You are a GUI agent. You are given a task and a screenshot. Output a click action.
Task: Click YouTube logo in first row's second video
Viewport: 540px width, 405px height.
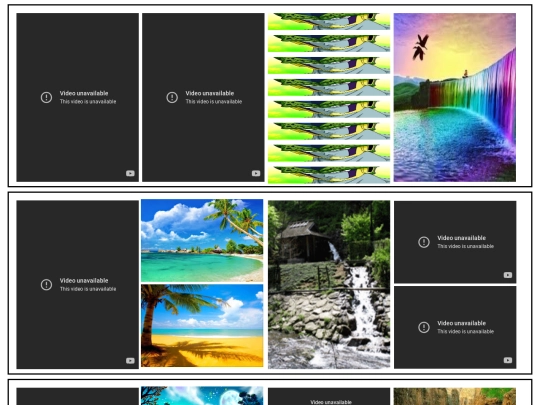pos(256,173)
